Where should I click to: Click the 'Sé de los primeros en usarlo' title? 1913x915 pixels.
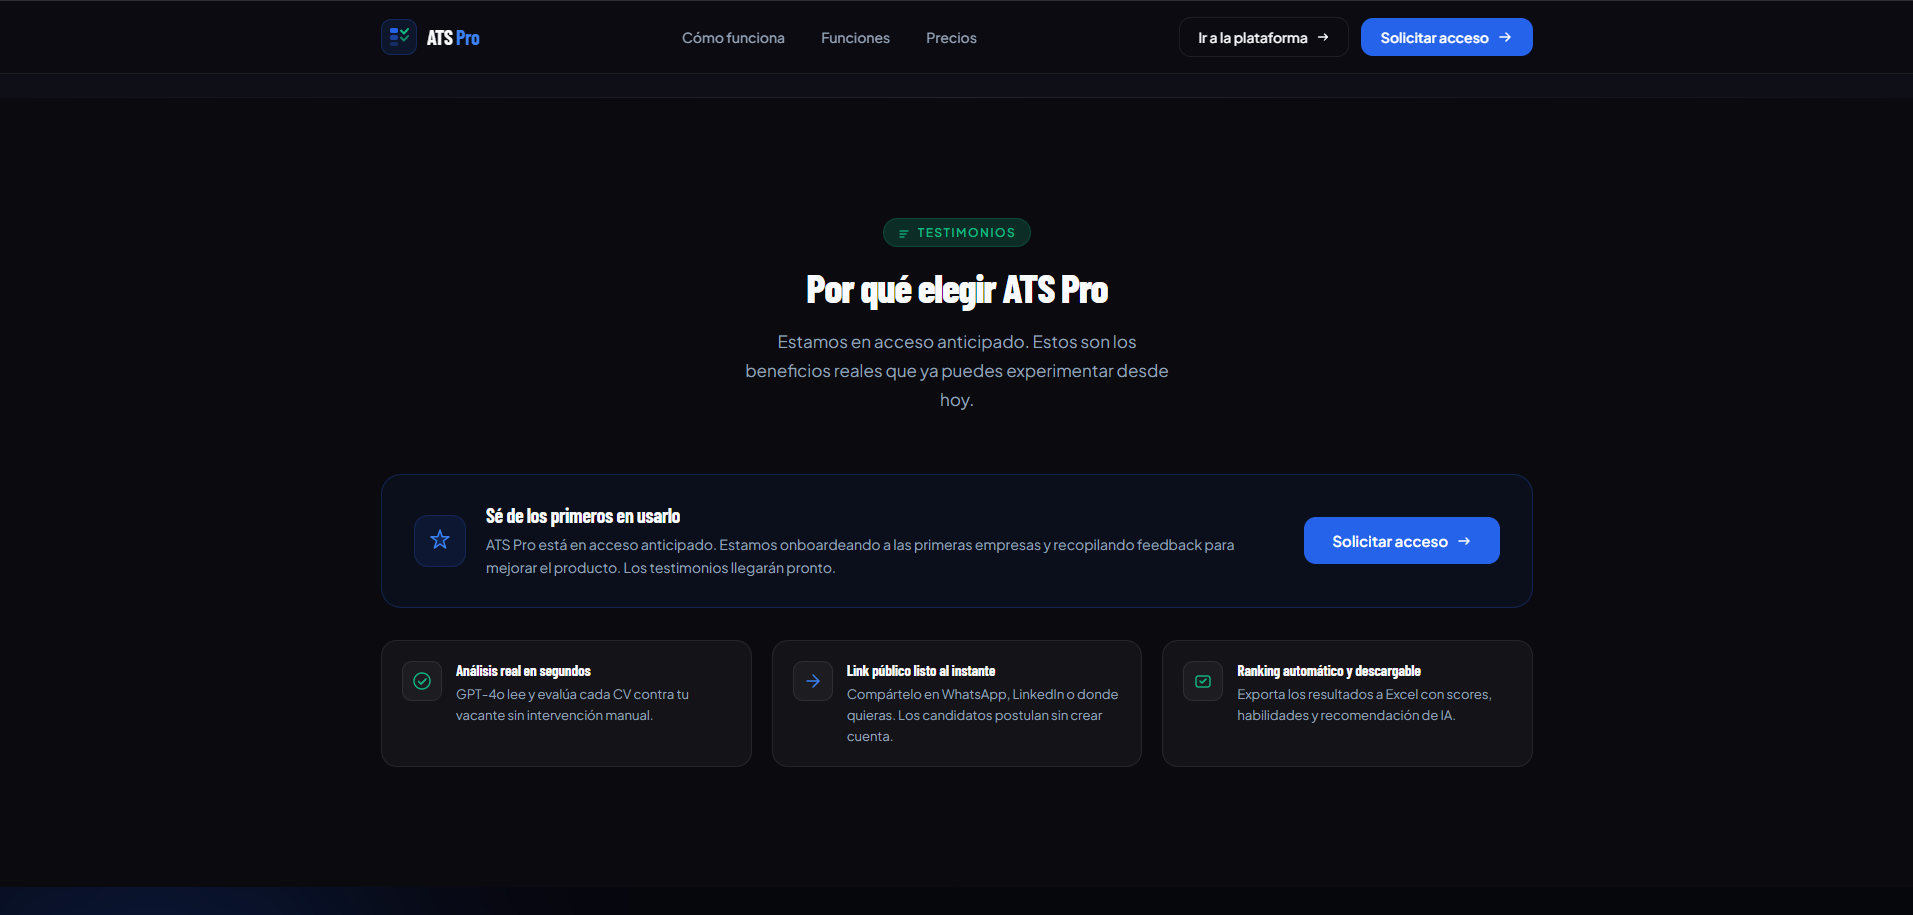[x=583, y=516]
